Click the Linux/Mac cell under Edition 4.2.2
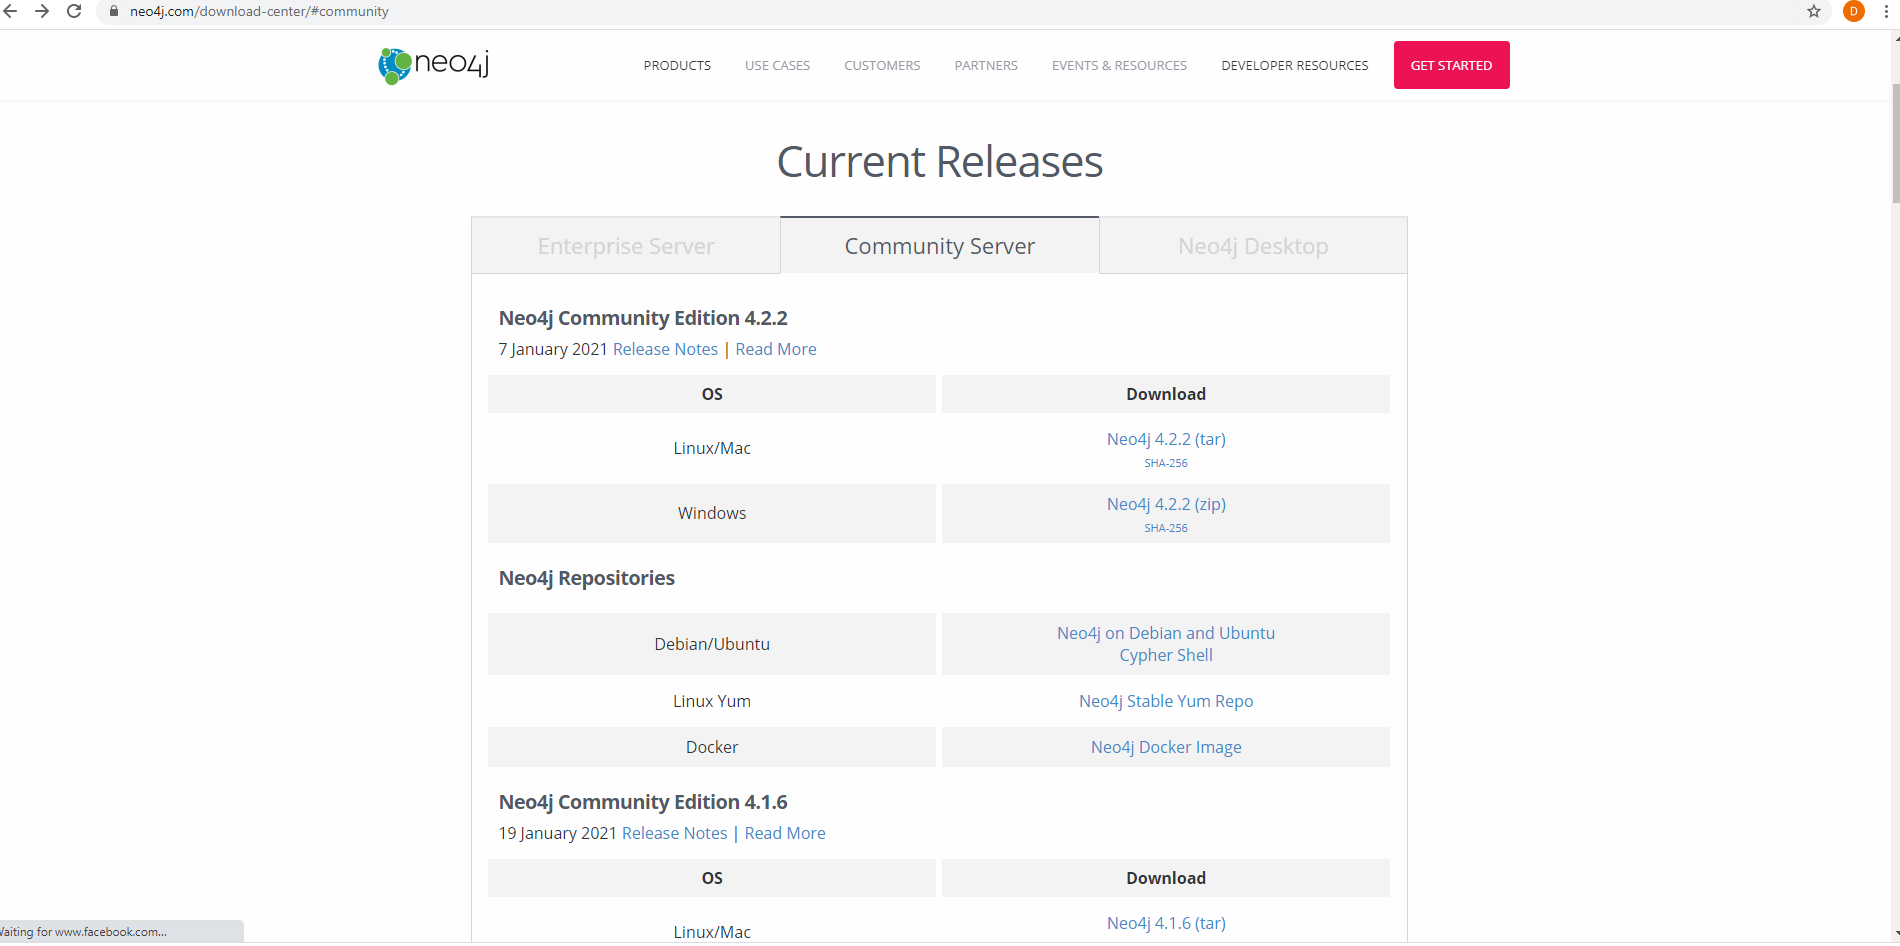The height and width of the screenshot is (946, 1900). click(x=712, y=448)
